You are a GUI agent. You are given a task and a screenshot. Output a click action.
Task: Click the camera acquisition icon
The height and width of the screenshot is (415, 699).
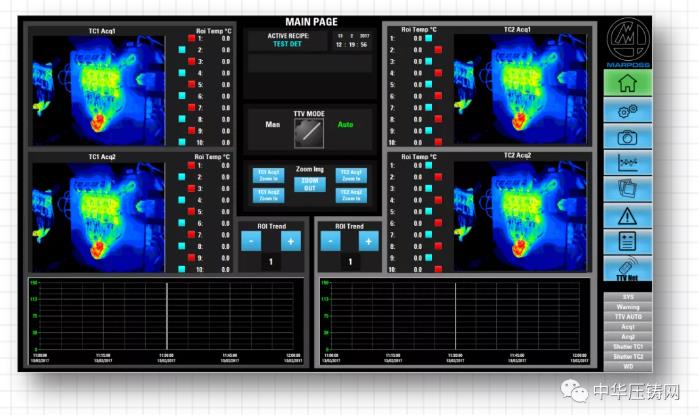628,137
